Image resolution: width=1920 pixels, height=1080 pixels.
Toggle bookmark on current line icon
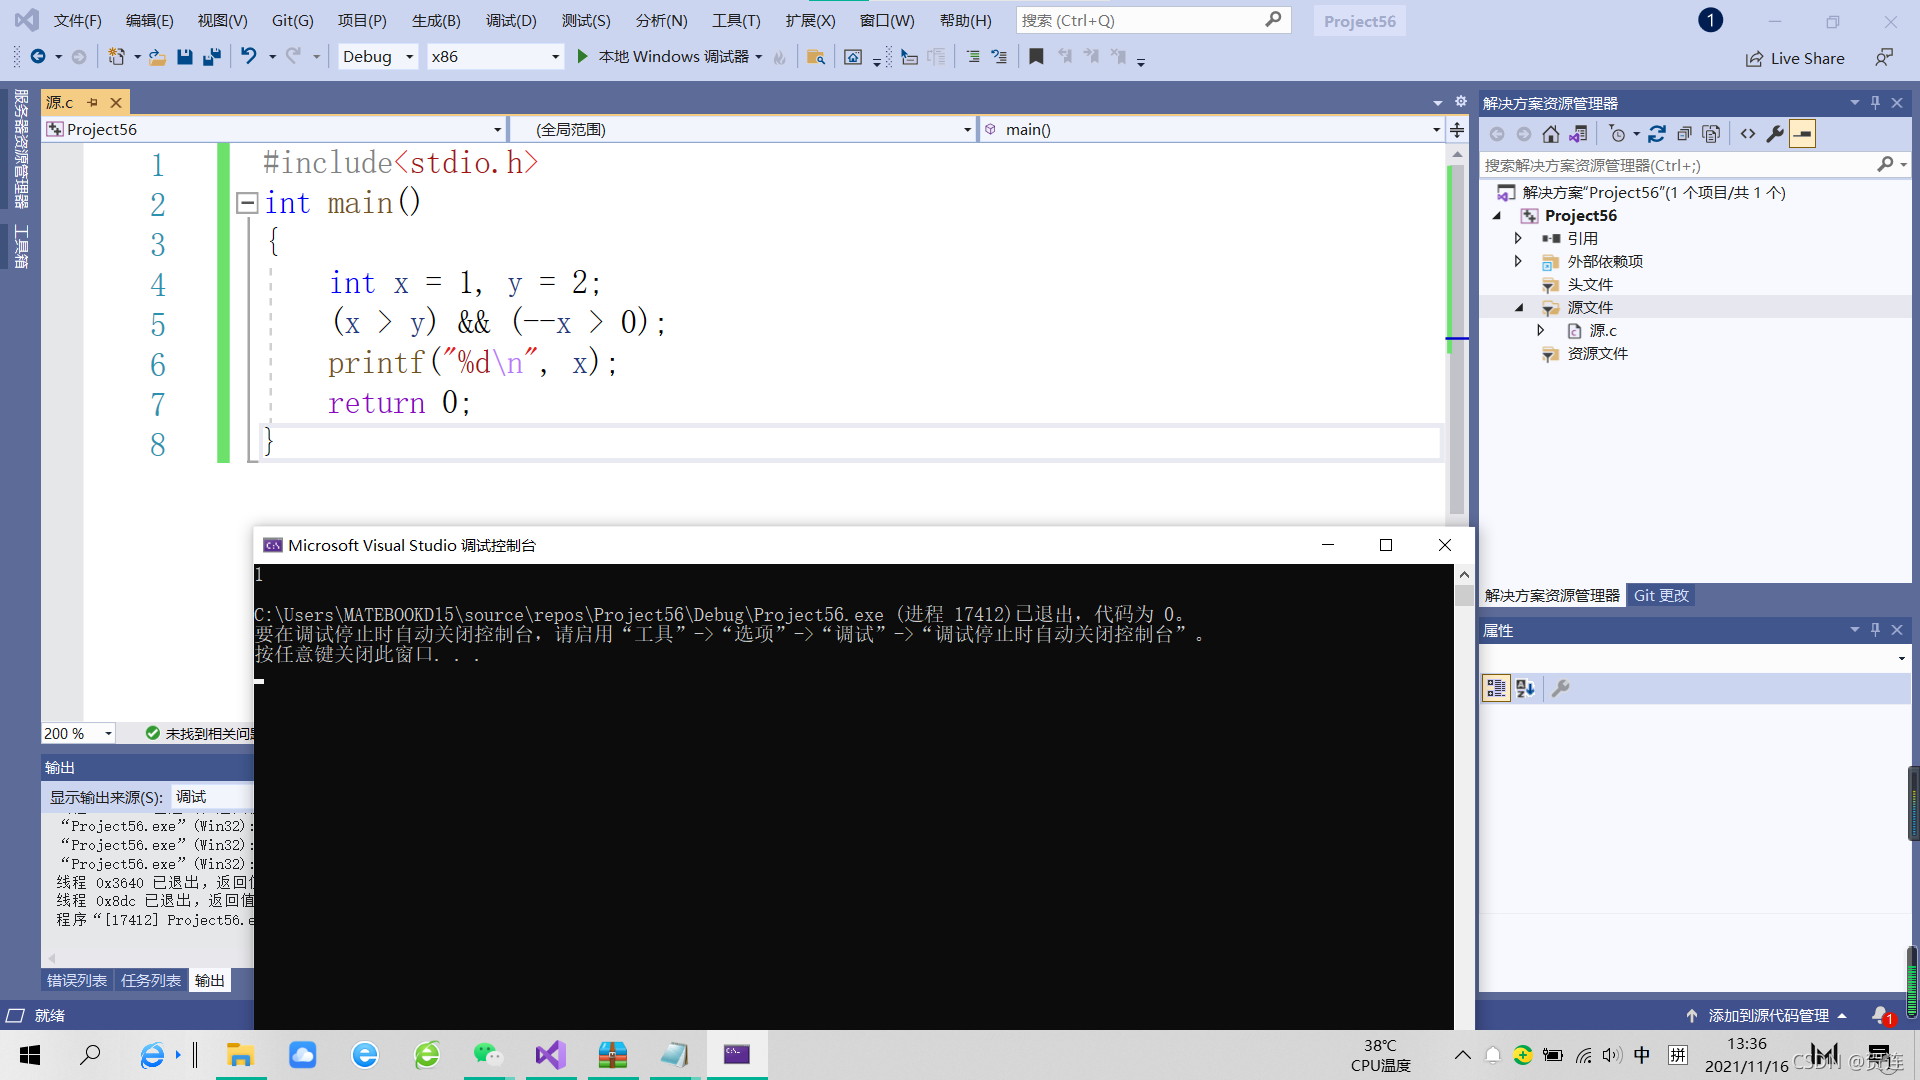tap(1036, 57)
